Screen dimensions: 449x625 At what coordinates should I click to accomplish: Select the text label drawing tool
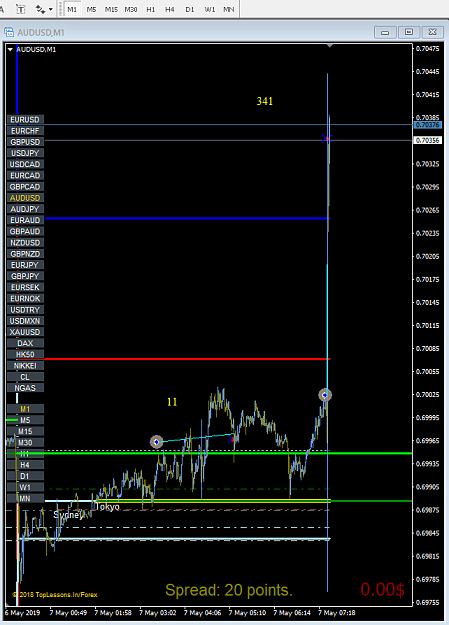[x=20, y=9]
